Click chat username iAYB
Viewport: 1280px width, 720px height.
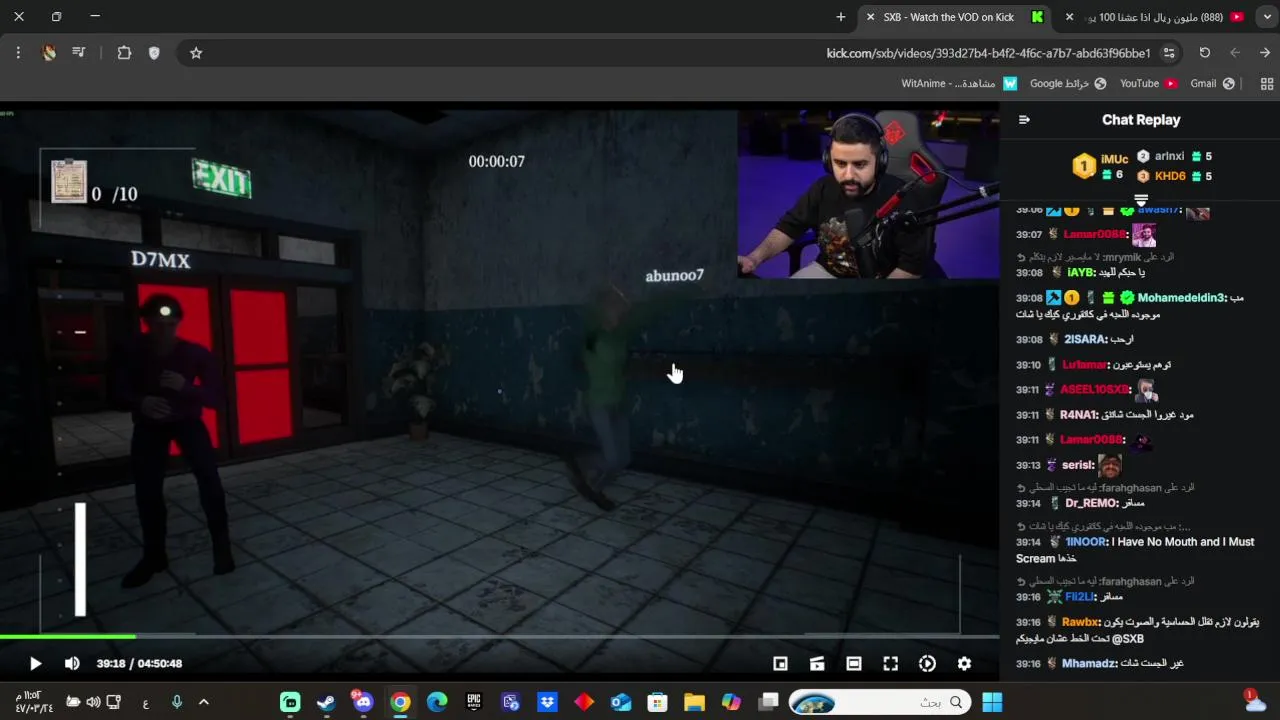coord(1082,272)
